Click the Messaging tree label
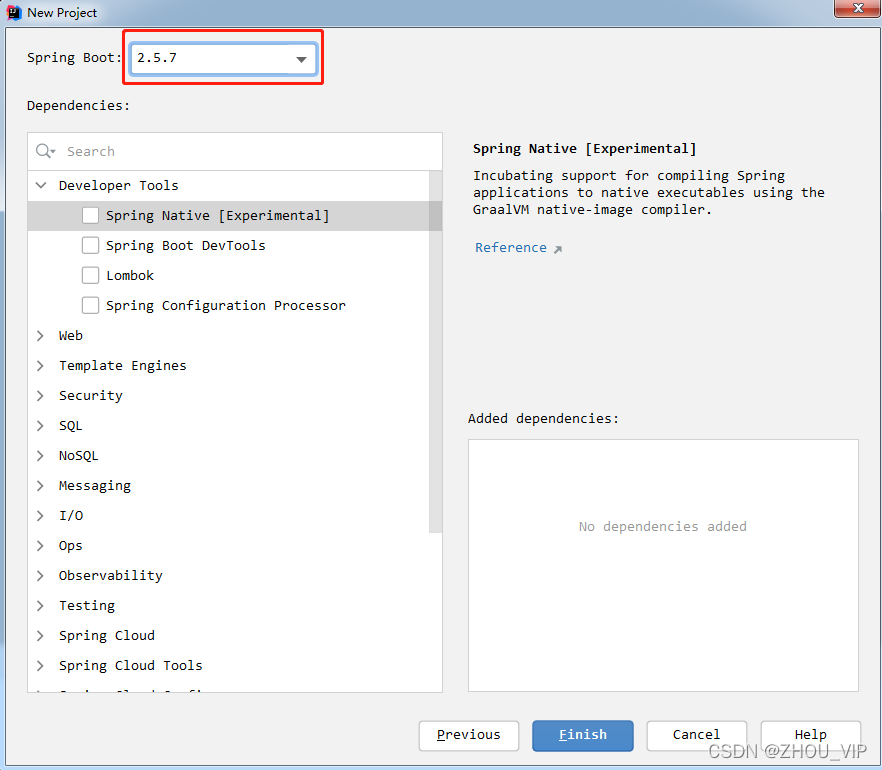Image resolution: width=882 pixels, height=770 pixels. click(94, 485)
